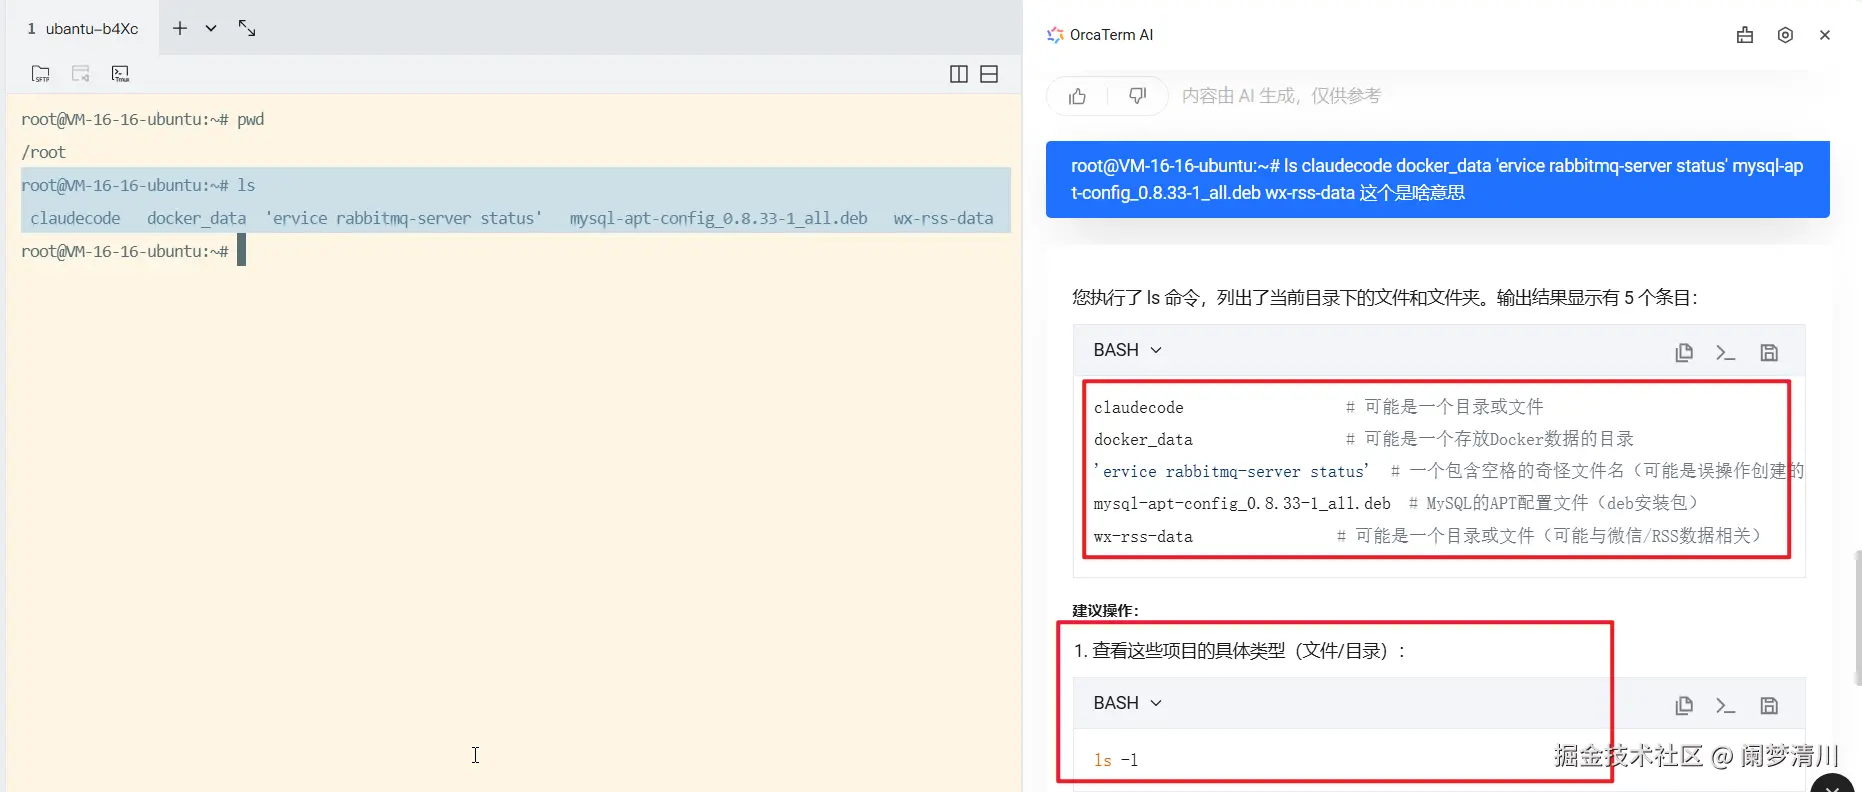The image size is (1862, 792).
Task: Open BASH language dropdown above 'ls -l'
Action: pos(1127,703)
